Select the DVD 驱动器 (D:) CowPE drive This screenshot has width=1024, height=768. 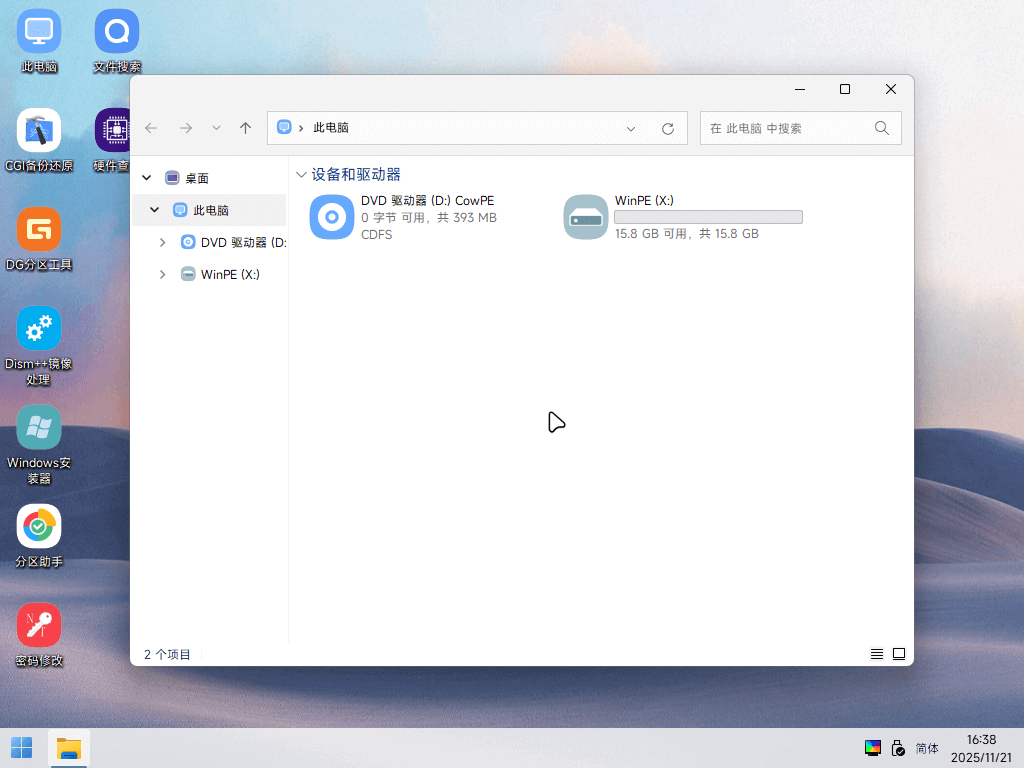[x=404, y=217]
